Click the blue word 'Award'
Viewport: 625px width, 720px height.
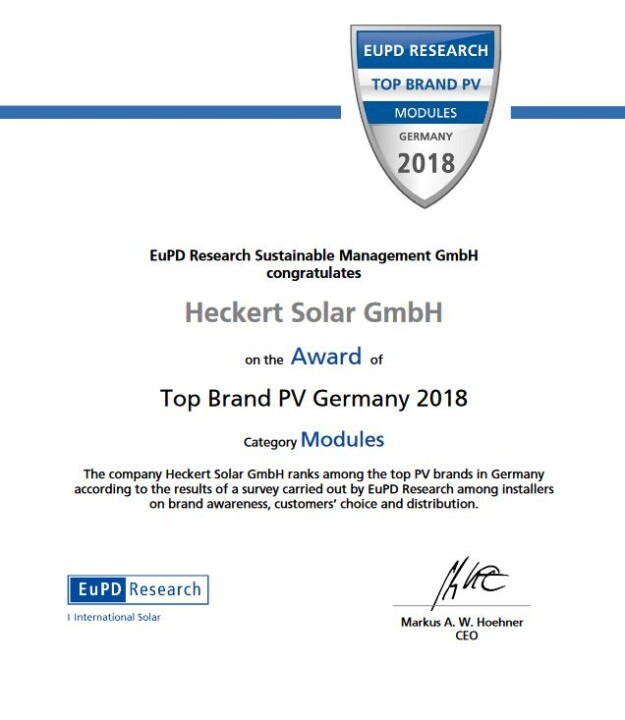[x=326, y=356]
